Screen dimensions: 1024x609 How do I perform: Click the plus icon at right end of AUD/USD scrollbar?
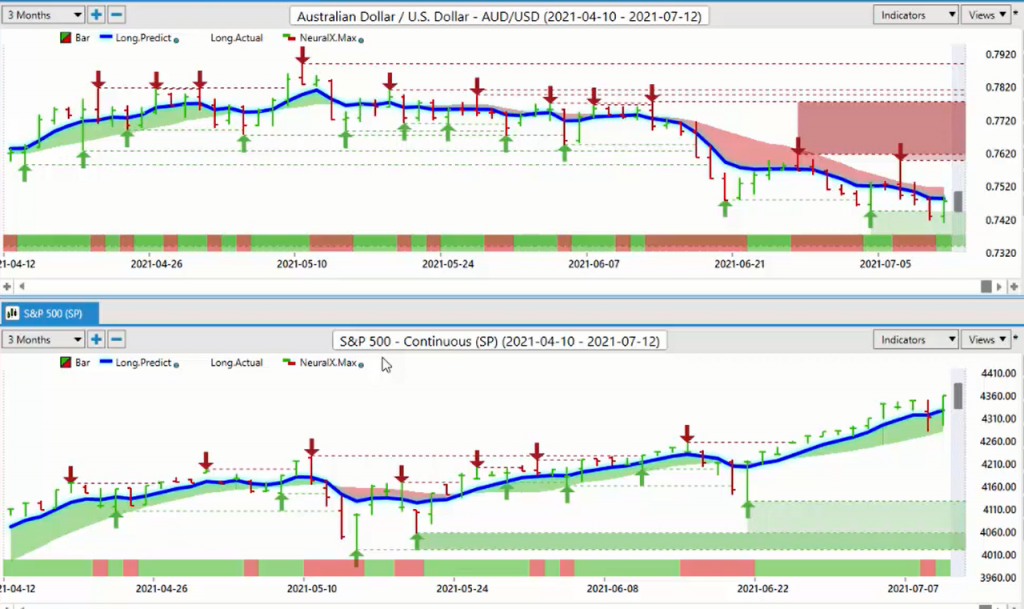(x=1014, y=286)
